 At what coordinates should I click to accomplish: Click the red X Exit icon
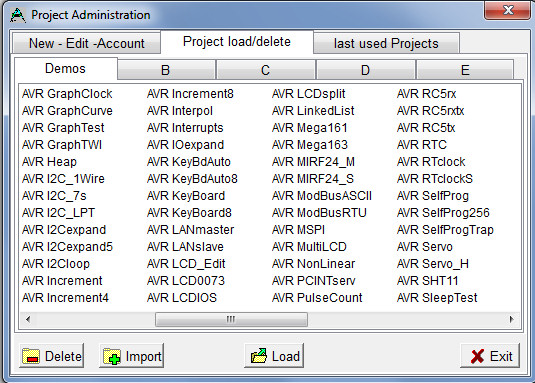(x=477, y=356)
